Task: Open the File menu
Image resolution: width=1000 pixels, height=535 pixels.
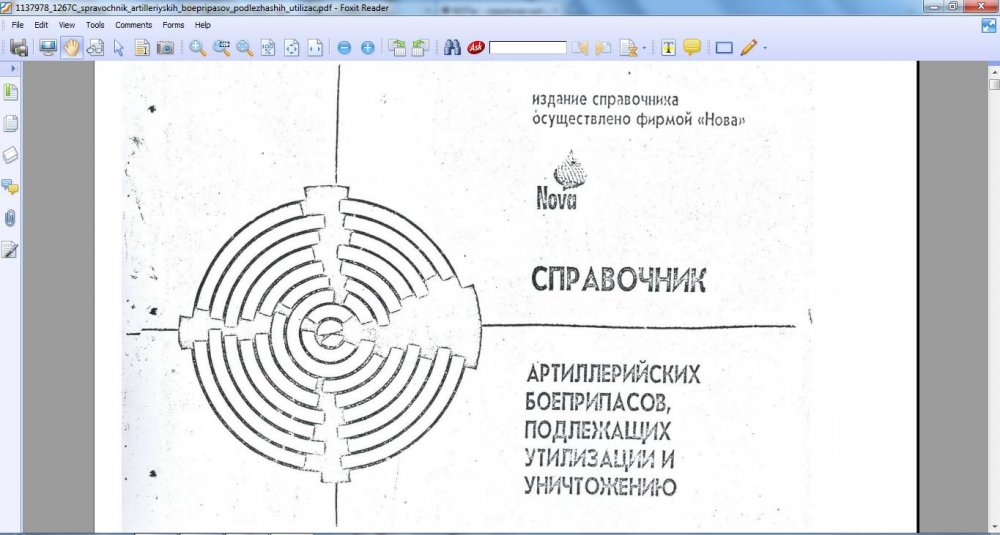Action: (17, 25)
